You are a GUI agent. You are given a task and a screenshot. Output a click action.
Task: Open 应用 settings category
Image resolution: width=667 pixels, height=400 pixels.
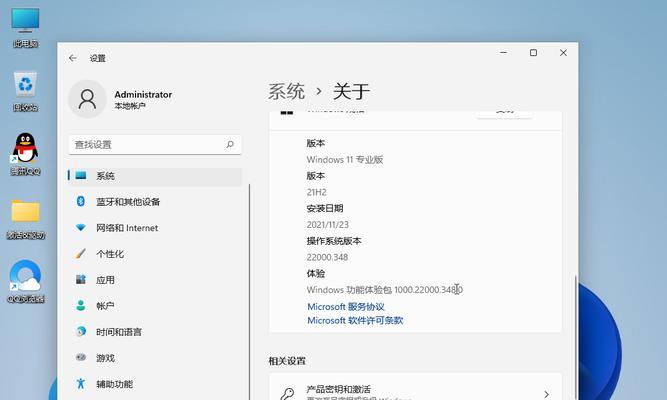tap(154, 280)
